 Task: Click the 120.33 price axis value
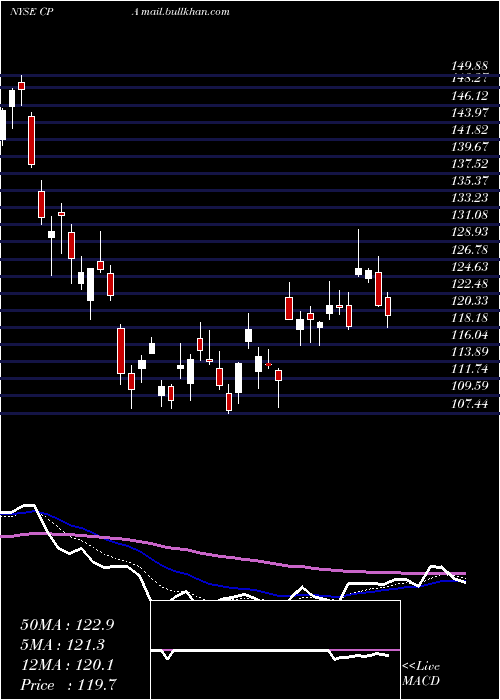(x=470, y=301)
